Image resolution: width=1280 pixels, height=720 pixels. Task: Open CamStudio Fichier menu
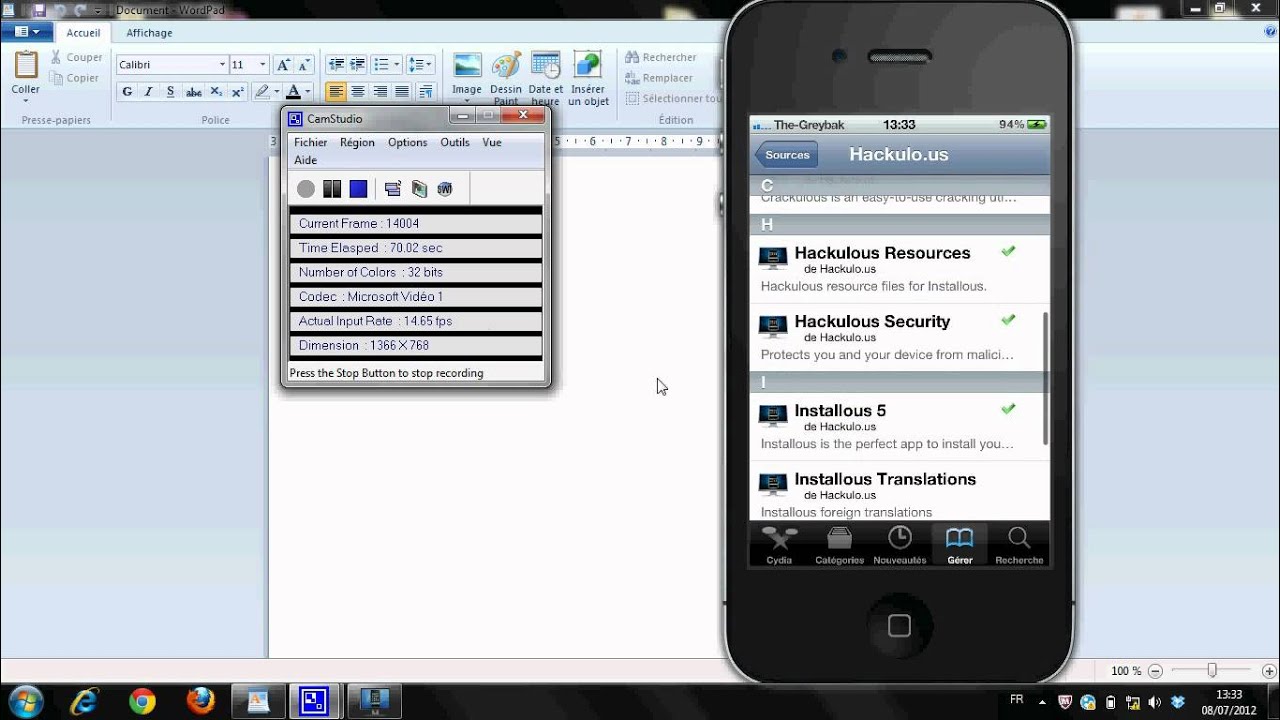[x=311, y=142]
